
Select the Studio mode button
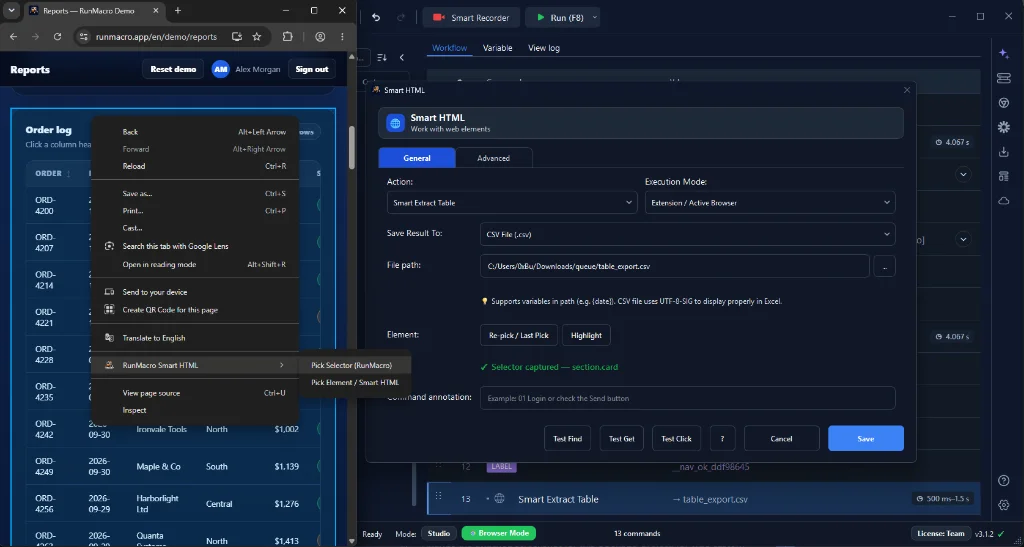click(x=439, y=533)
